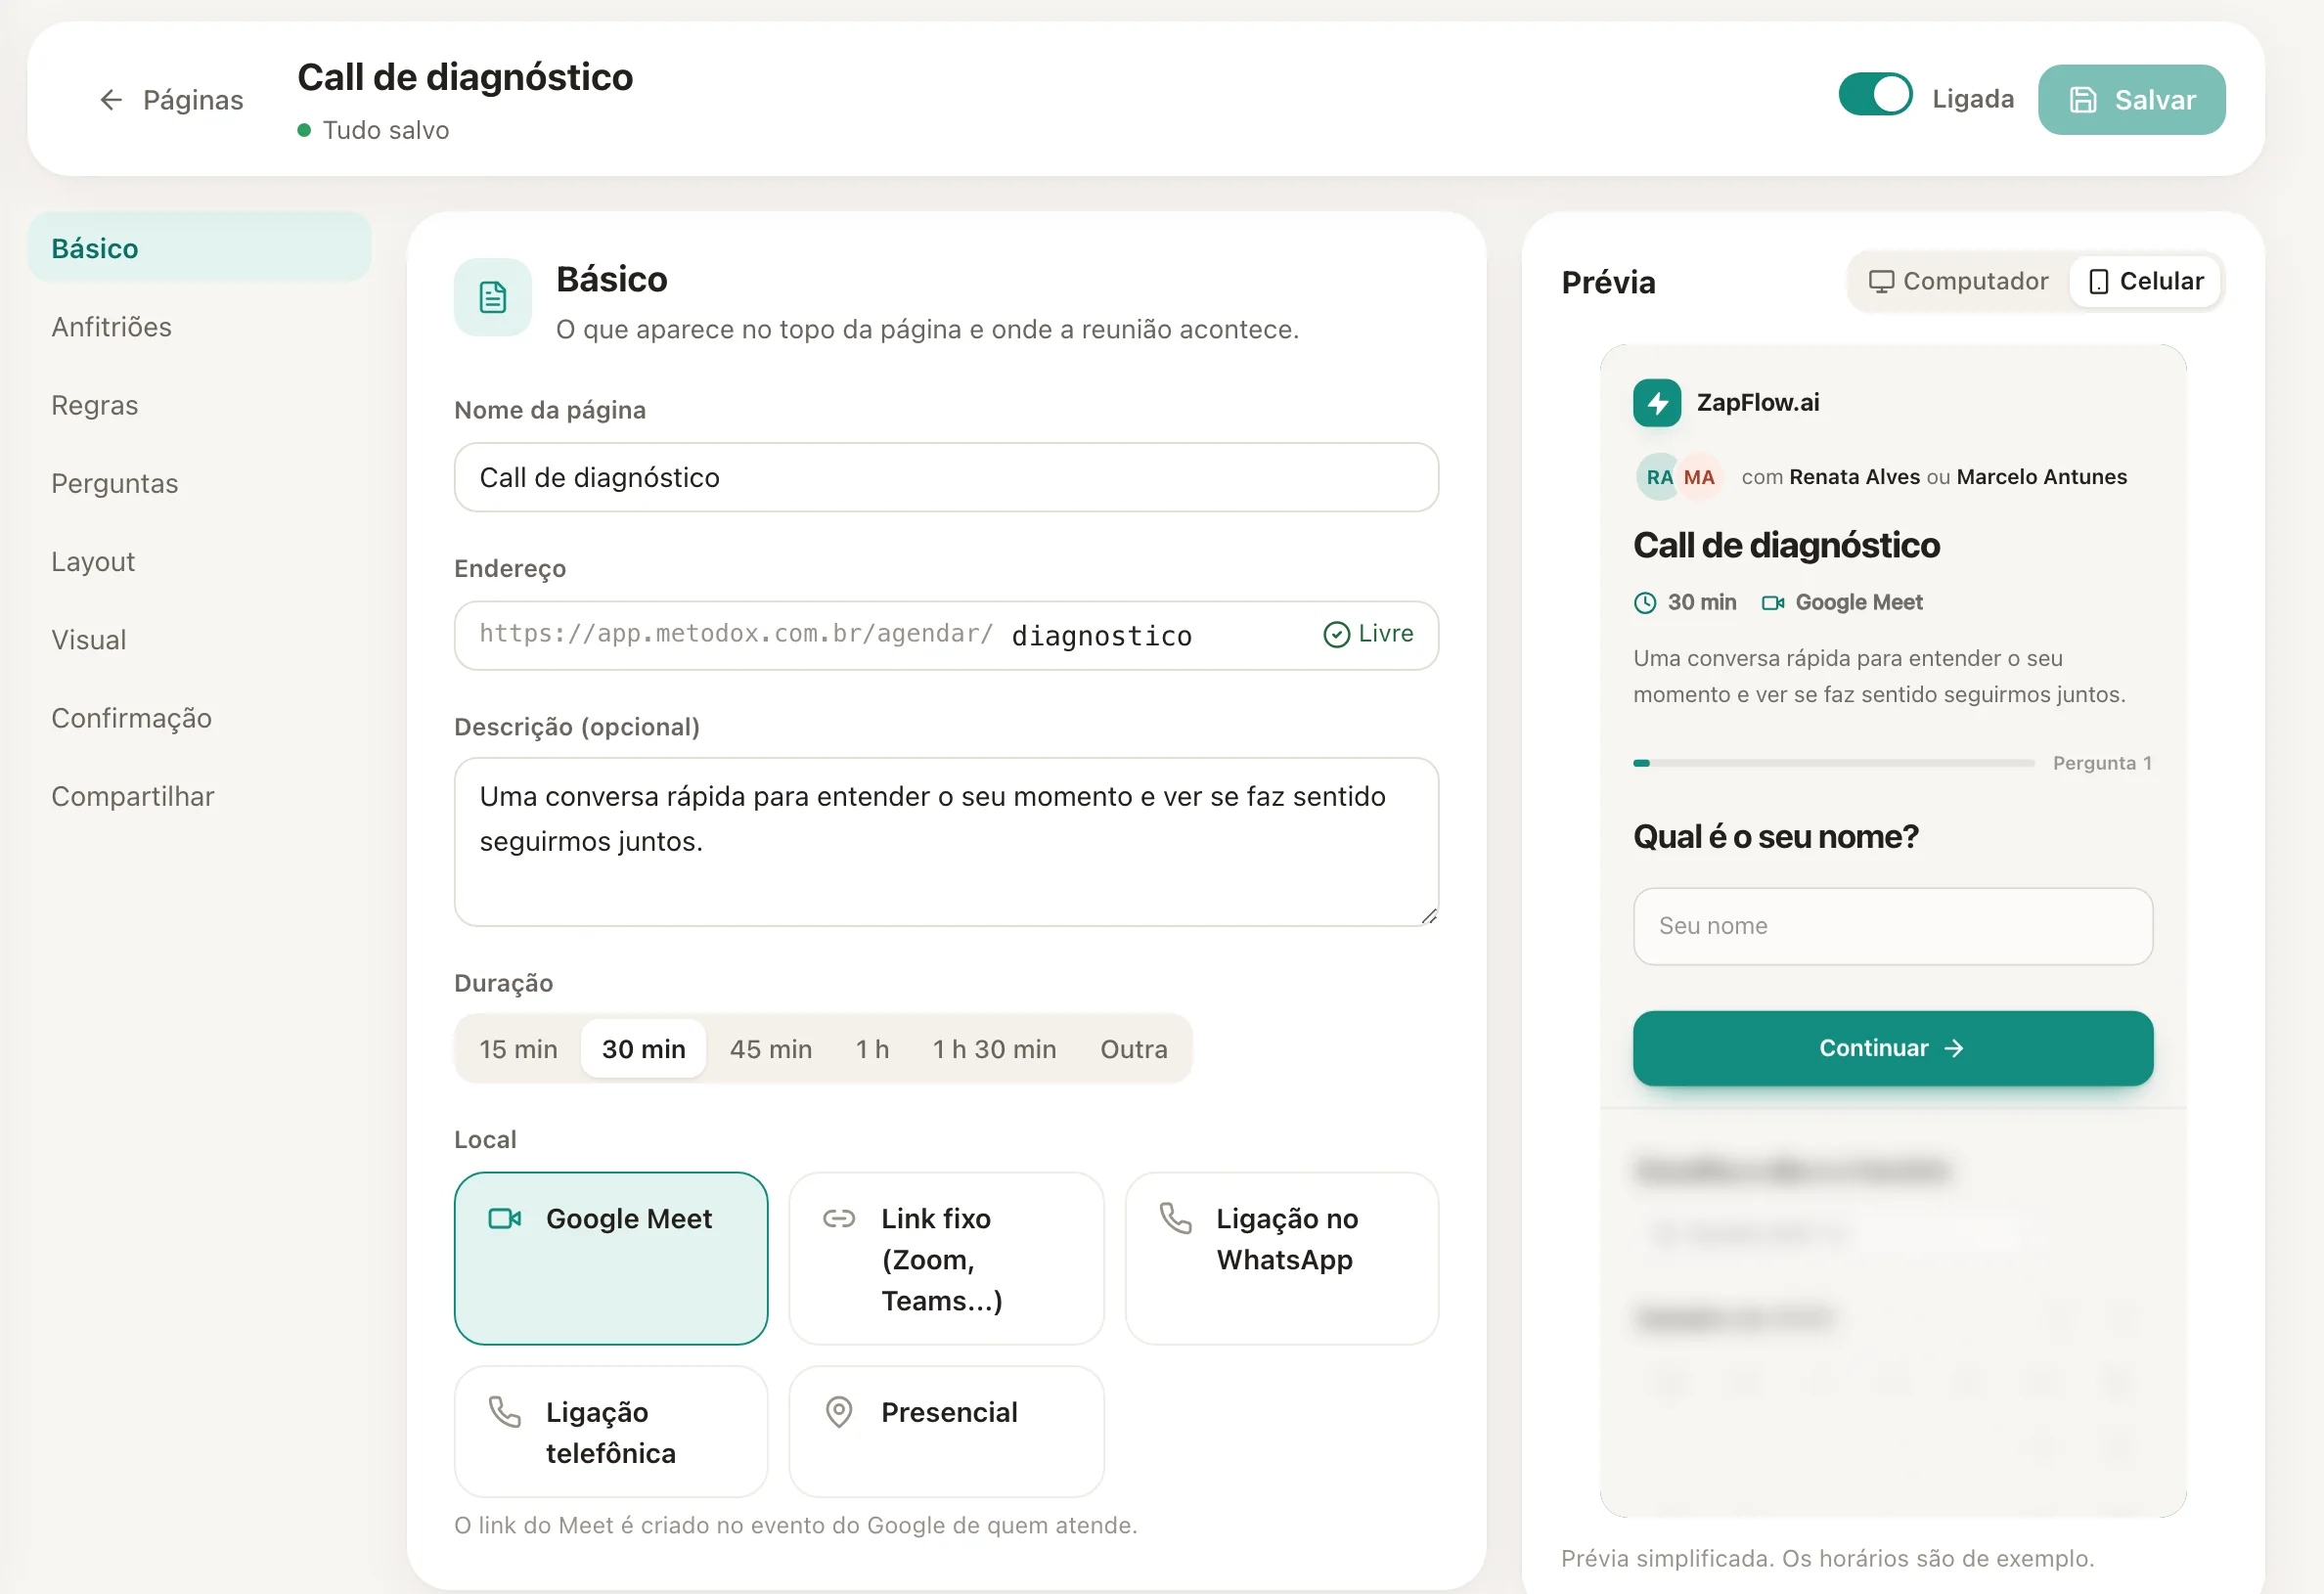This screenshot has width=2324, height=1594.
Task: Open the Layout section
Action: (199, 561)
